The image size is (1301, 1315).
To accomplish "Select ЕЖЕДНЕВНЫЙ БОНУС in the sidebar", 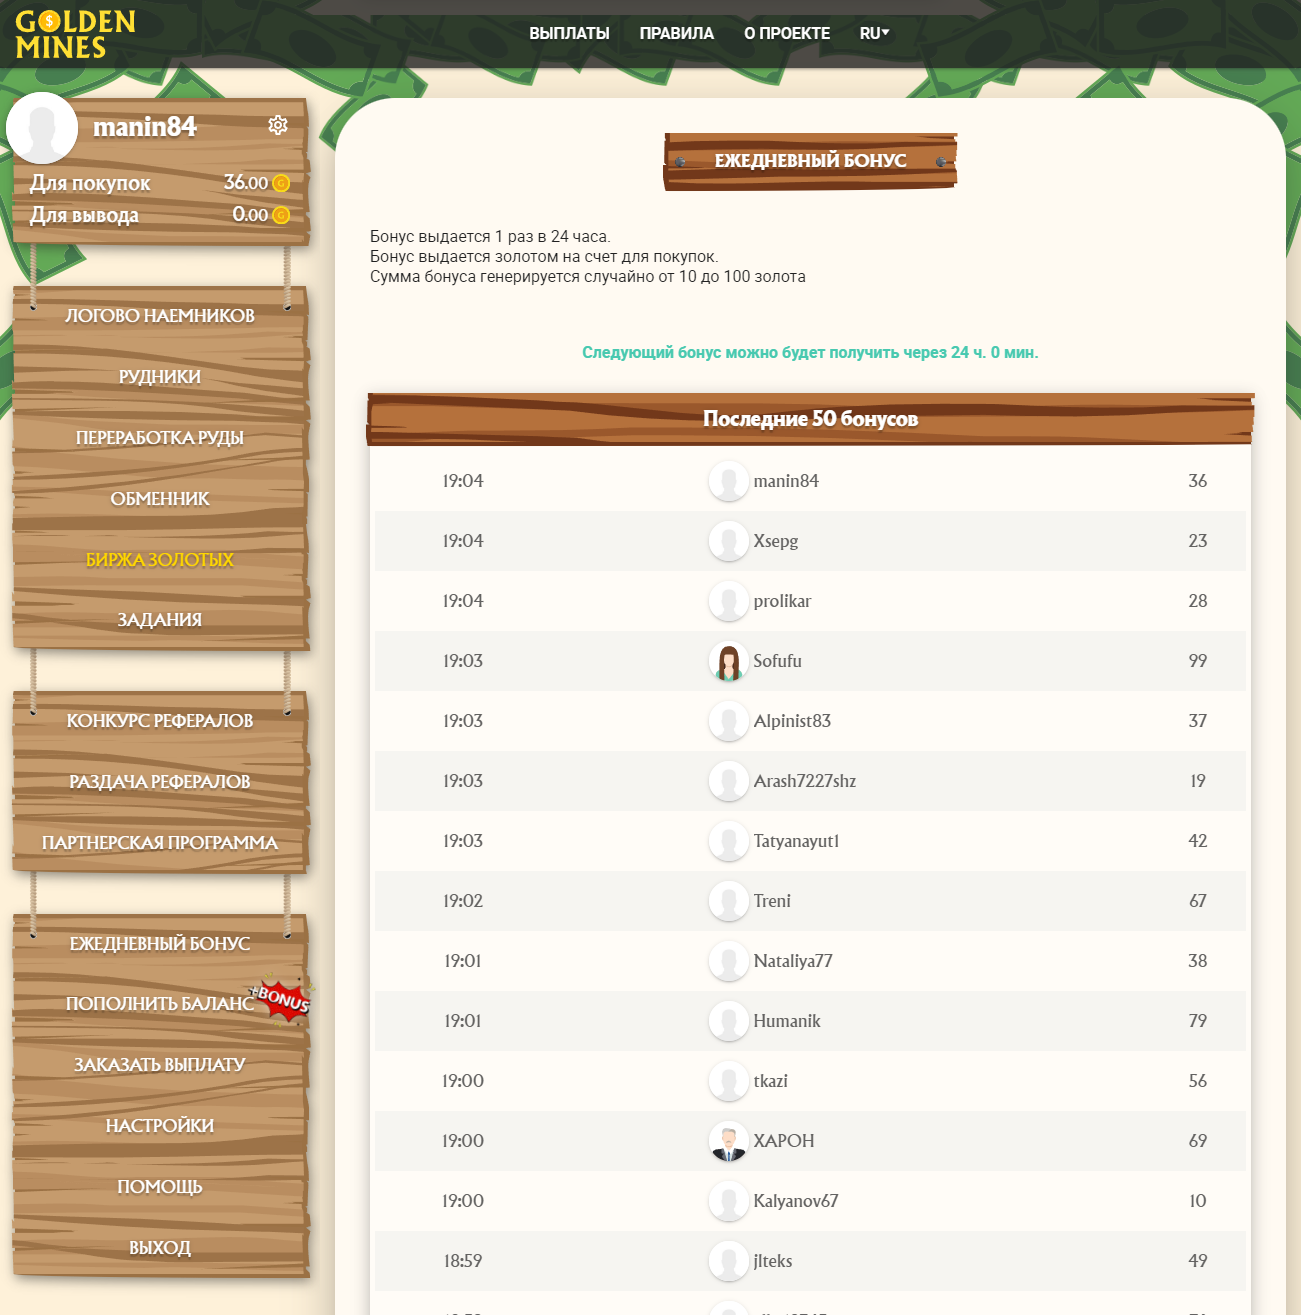I will tap(160, 944).
